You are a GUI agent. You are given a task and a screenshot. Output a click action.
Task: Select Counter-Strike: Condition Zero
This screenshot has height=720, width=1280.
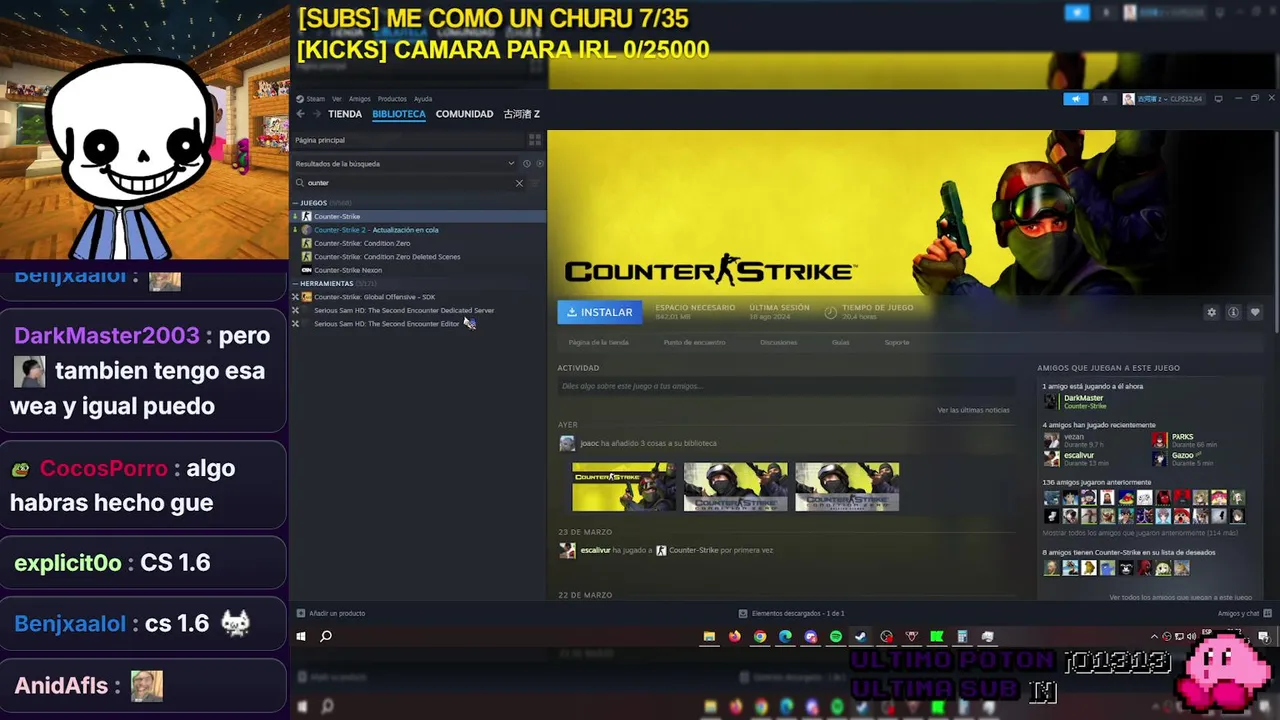point(419,243)
